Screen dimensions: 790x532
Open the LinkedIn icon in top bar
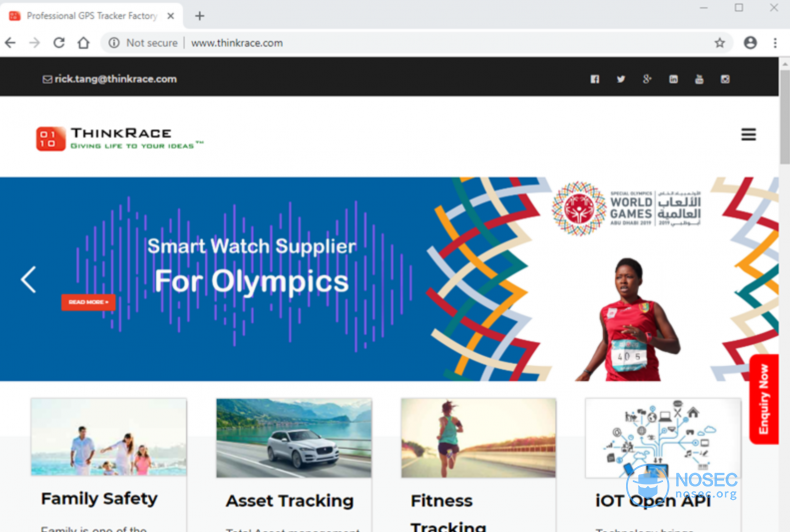click(x=673, y=79)
